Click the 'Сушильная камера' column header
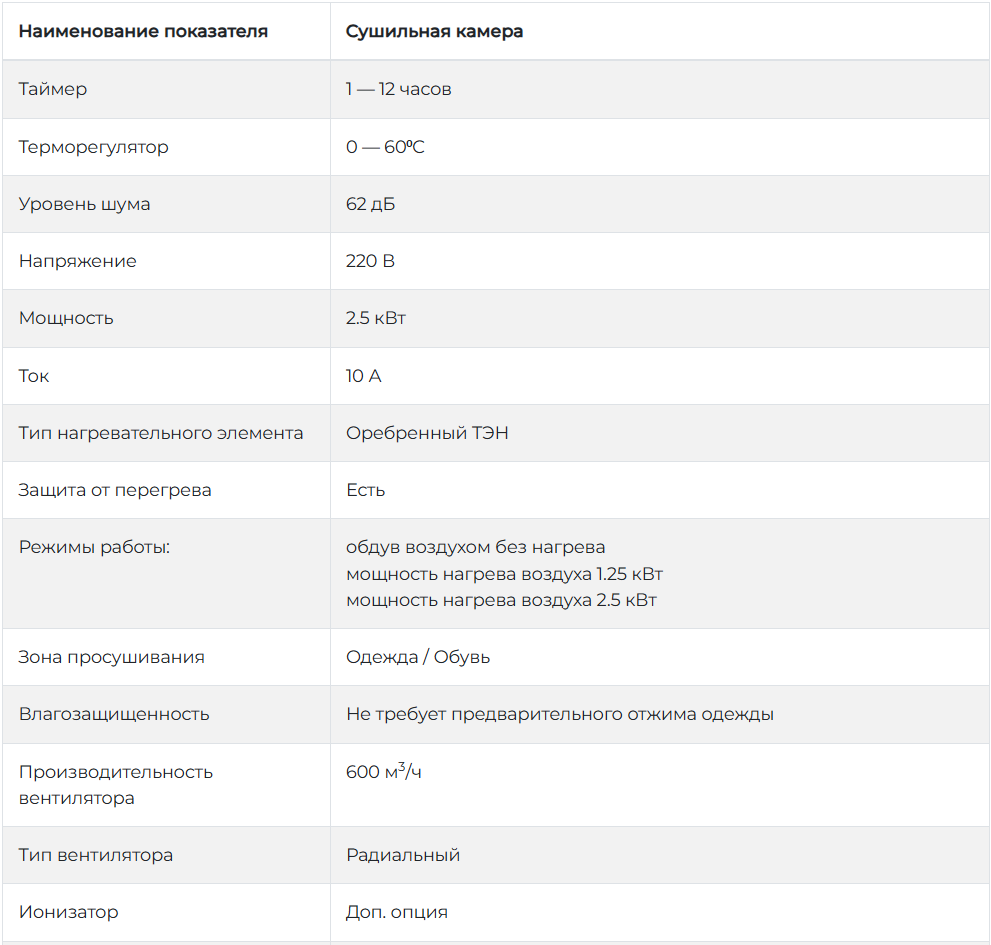 click(434, 31)
